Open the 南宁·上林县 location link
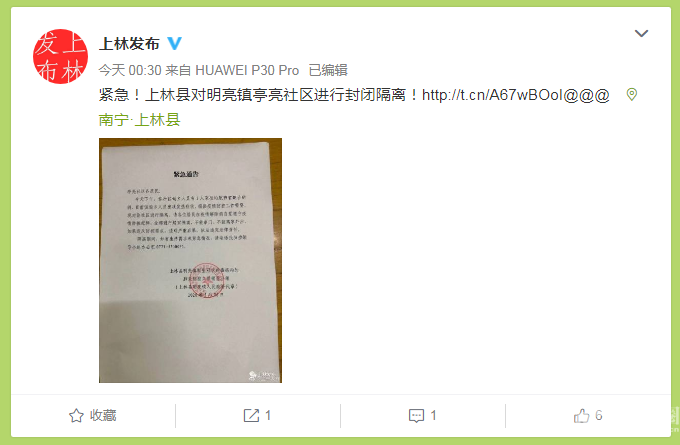The height and width of the screenshot is (445, 680). [139, 120]
